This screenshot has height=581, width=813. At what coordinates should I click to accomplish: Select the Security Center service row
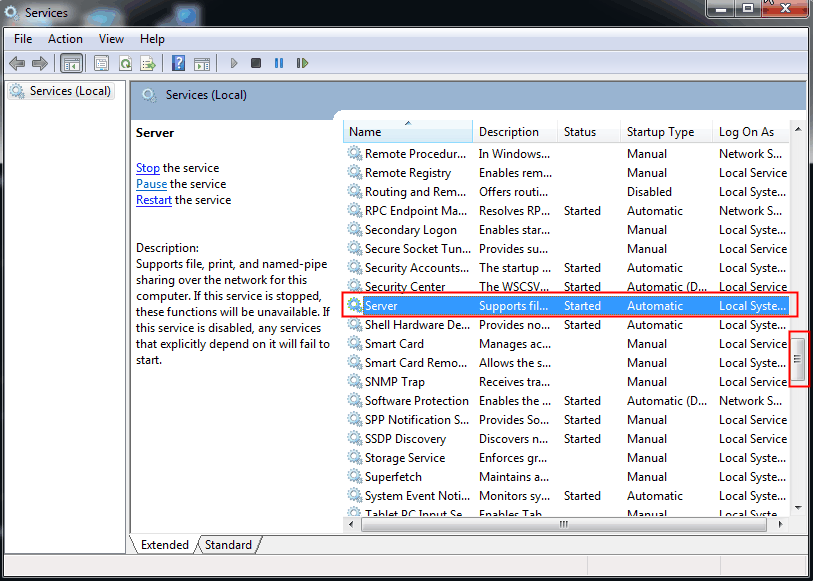[566, 286]
